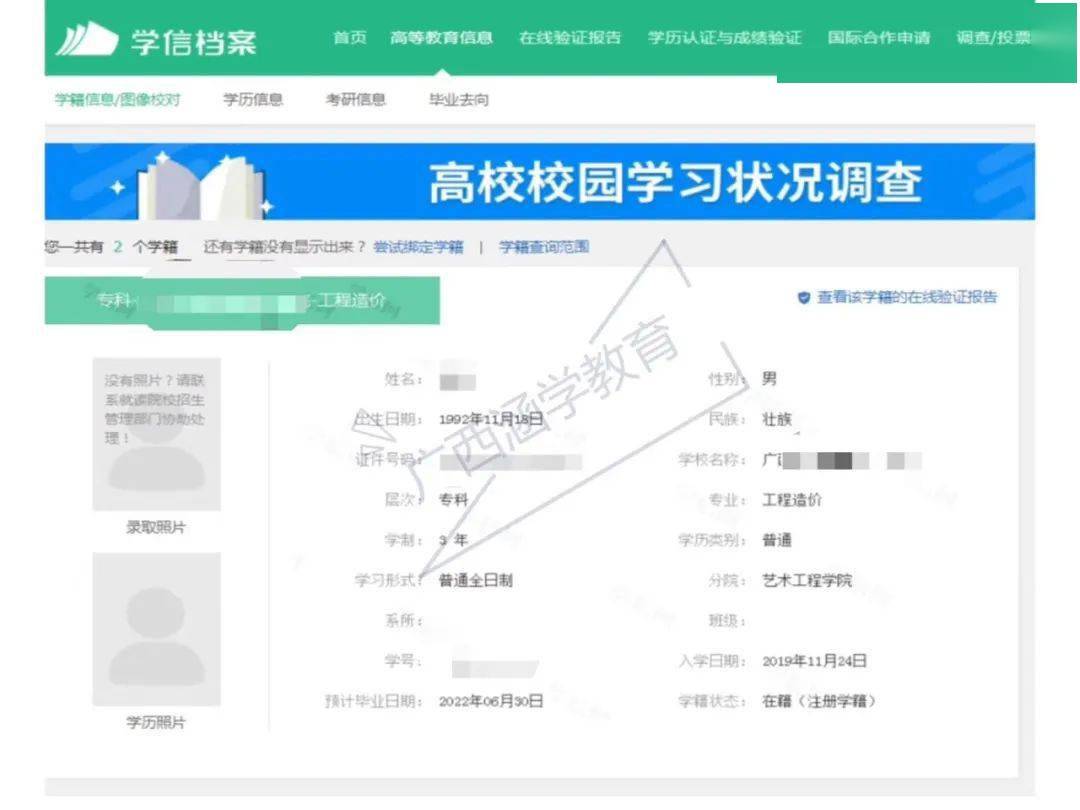Switch to 学籍信息/图像校对 tab
Image resolution: width=1080 pixels, height=810 pixels.
(117, 99)
